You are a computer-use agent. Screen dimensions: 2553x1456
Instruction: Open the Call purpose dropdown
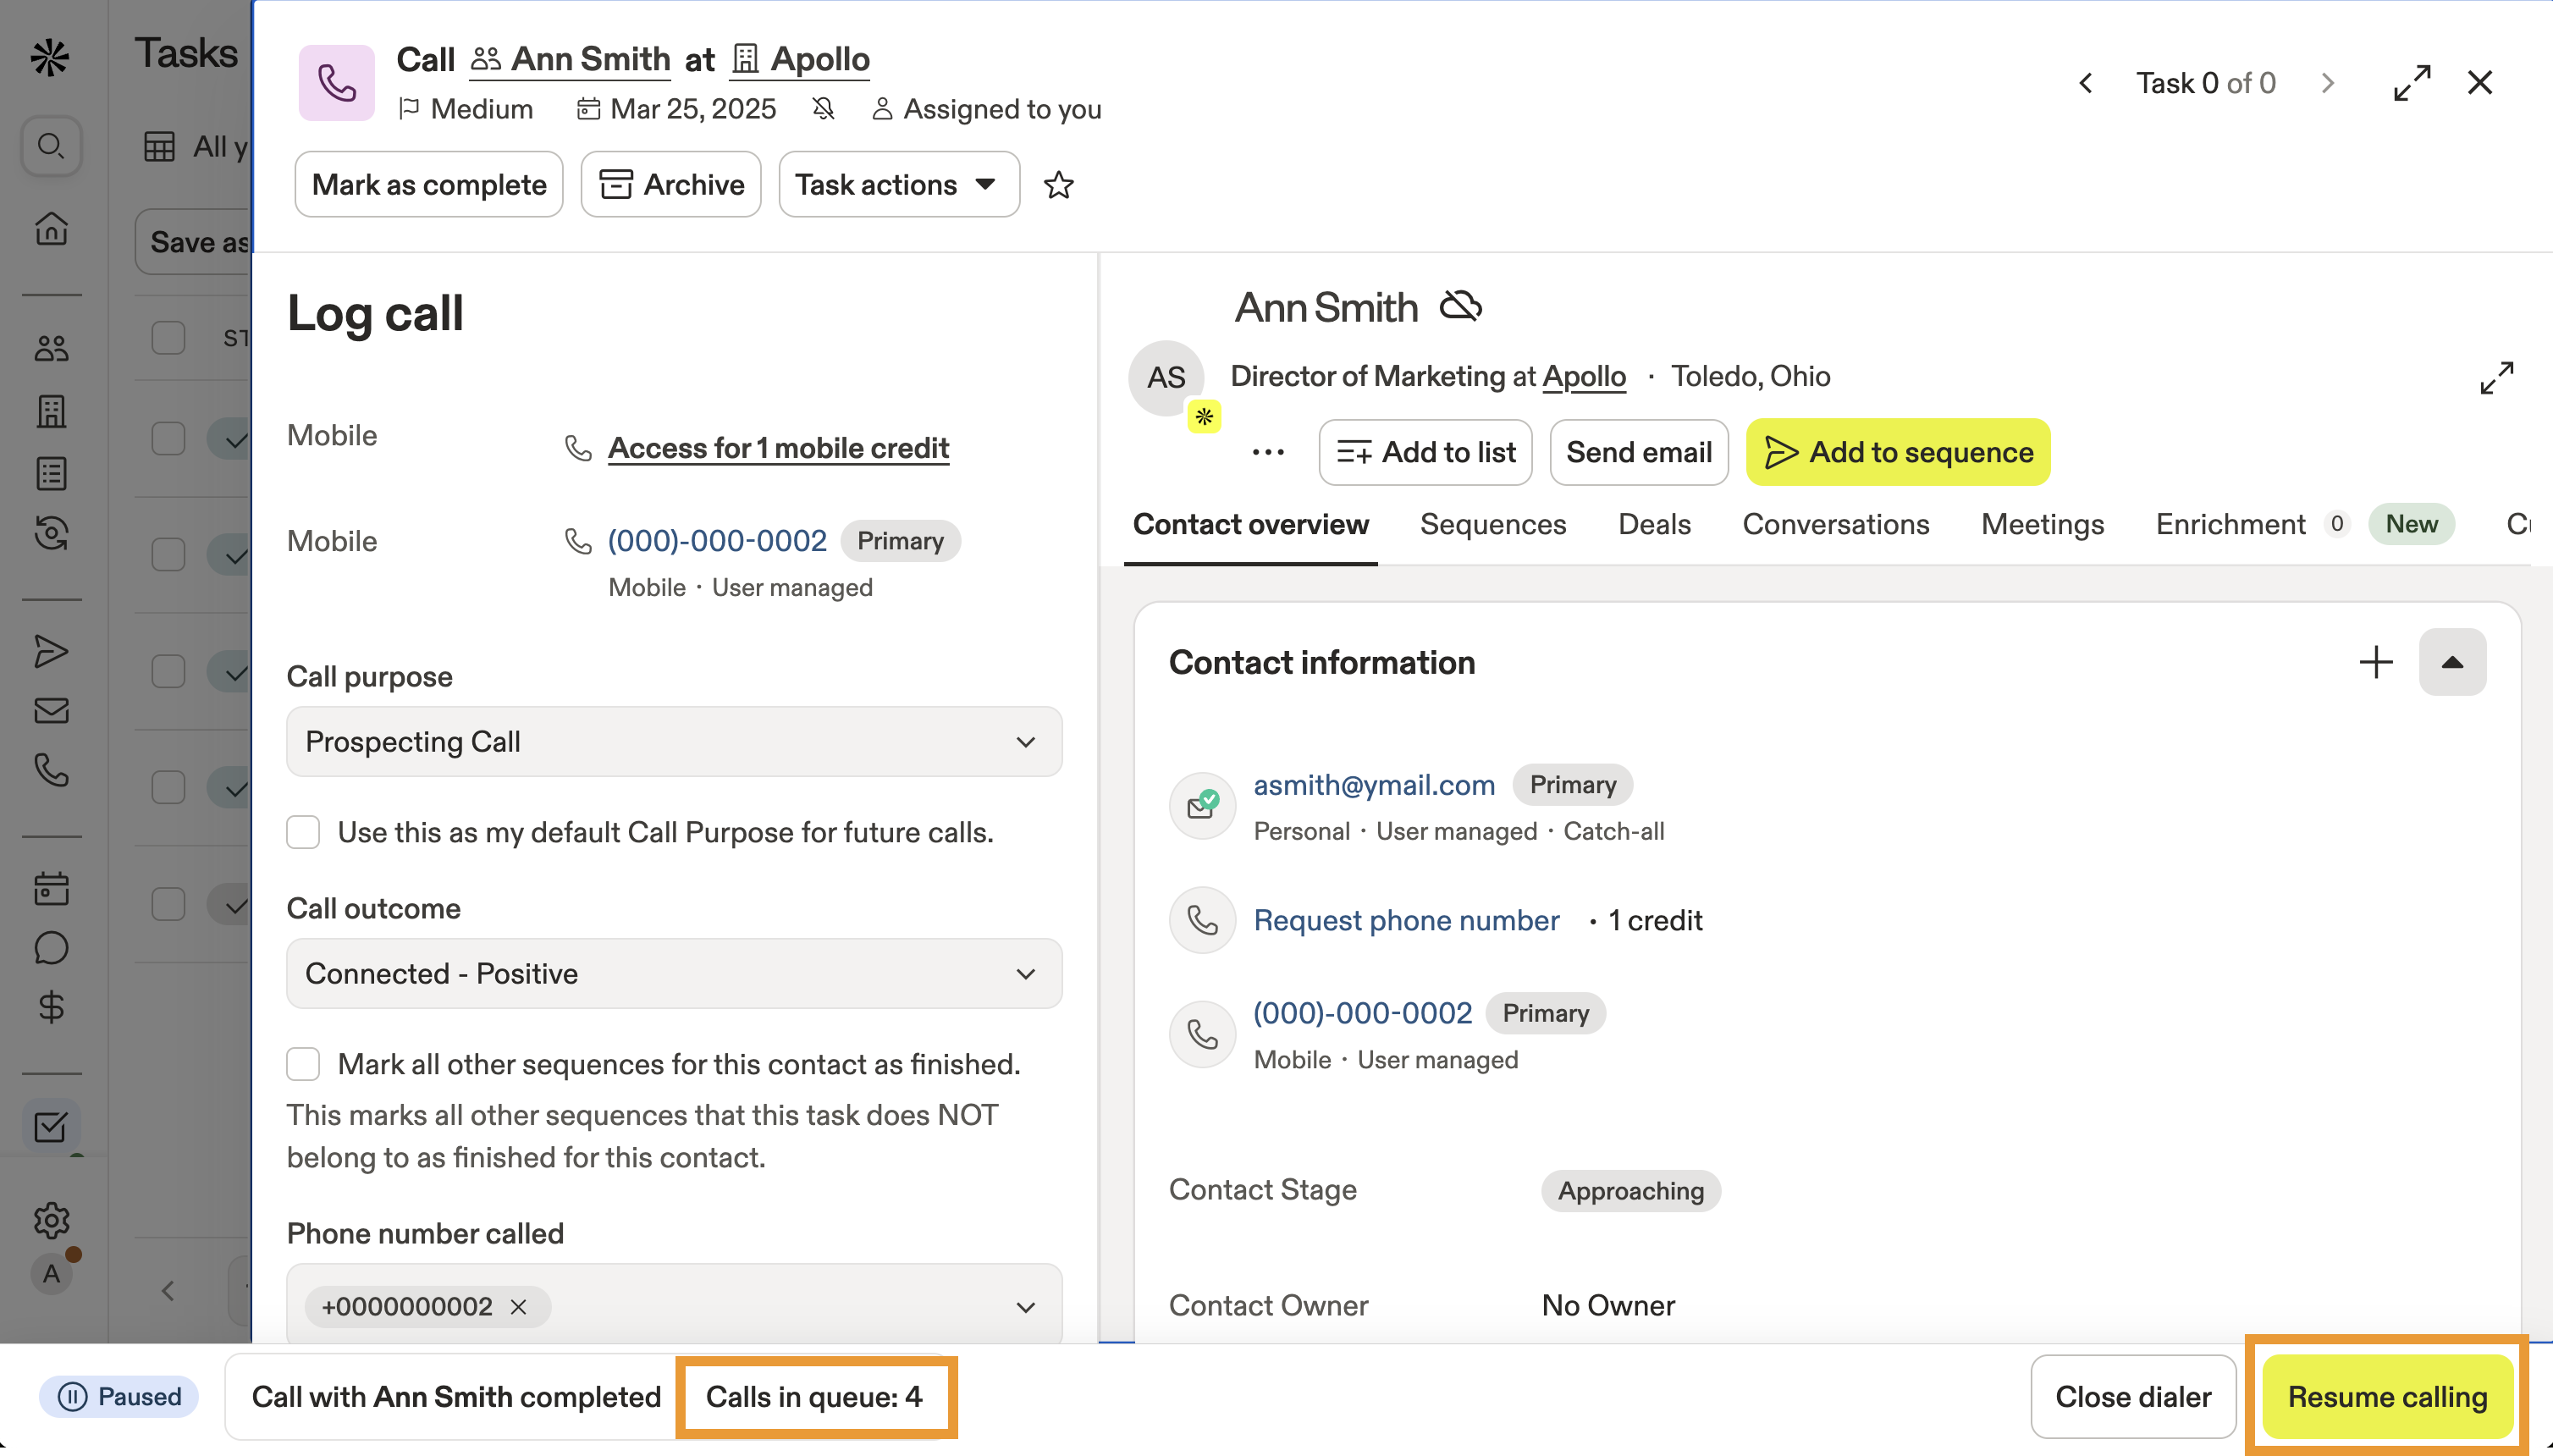pos(674,742)
